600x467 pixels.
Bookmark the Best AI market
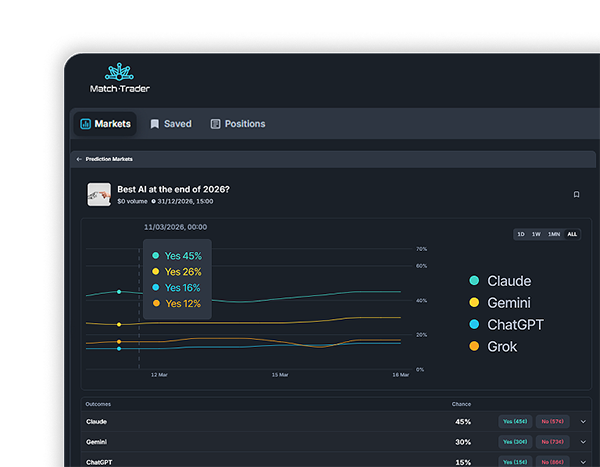click(x=576, y=194)
